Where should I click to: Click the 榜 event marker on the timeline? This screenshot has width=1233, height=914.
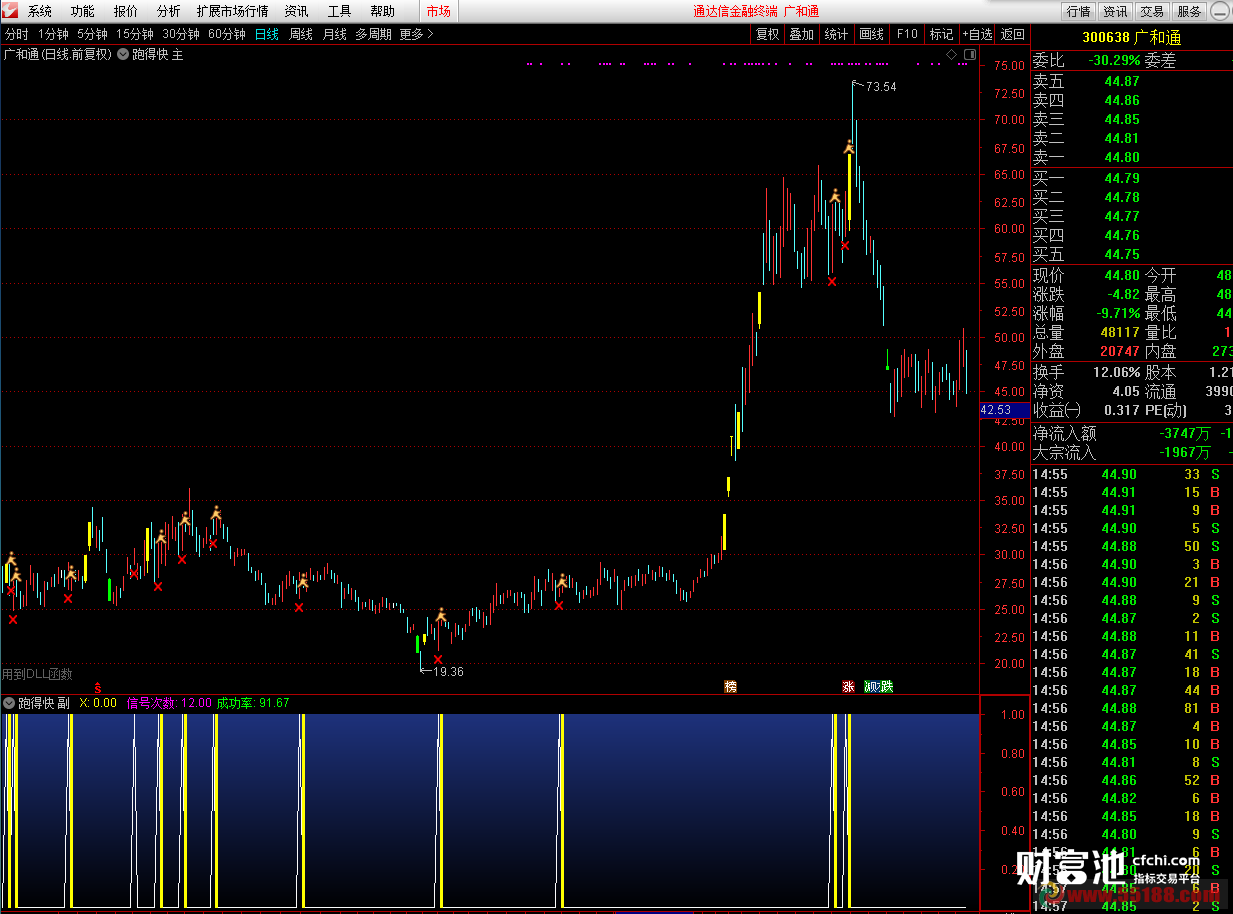click(731, 686)
